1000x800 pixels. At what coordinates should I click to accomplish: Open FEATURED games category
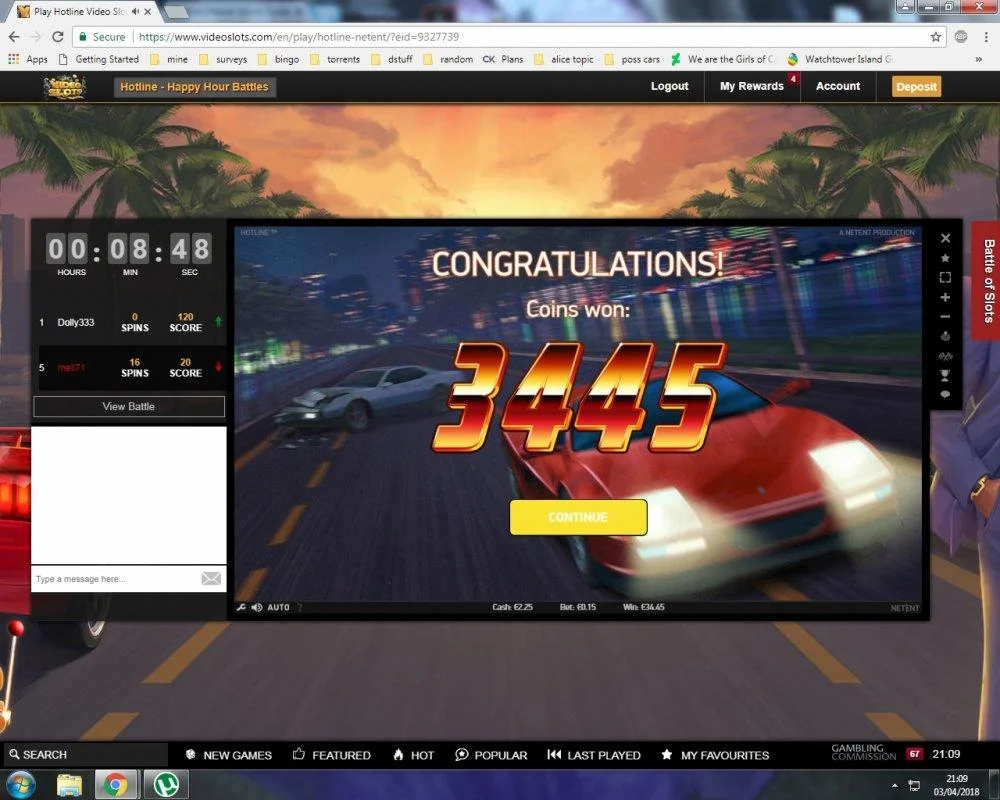tap(332, 755)
